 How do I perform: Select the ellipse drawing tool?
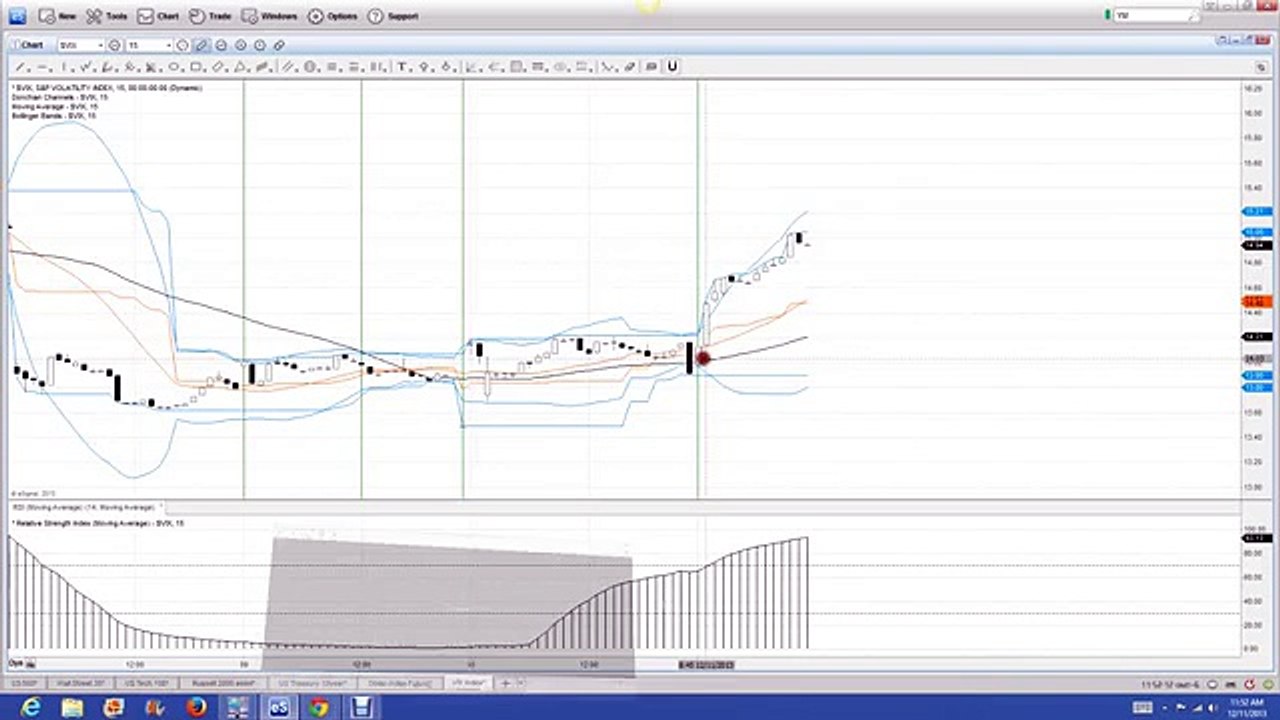174,67
